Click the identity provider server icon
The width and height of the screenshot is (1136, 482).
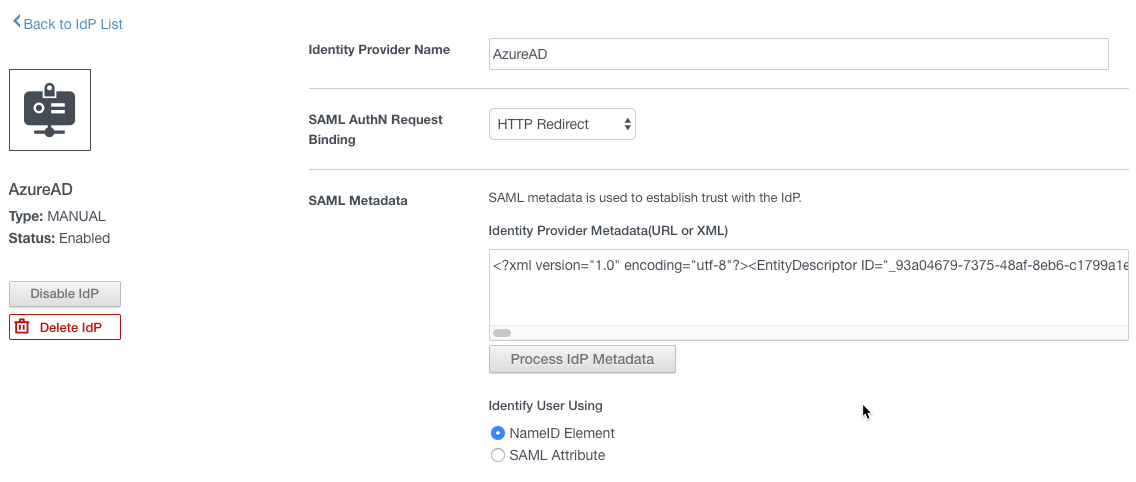pyautogui.click(x=50, y=110)
